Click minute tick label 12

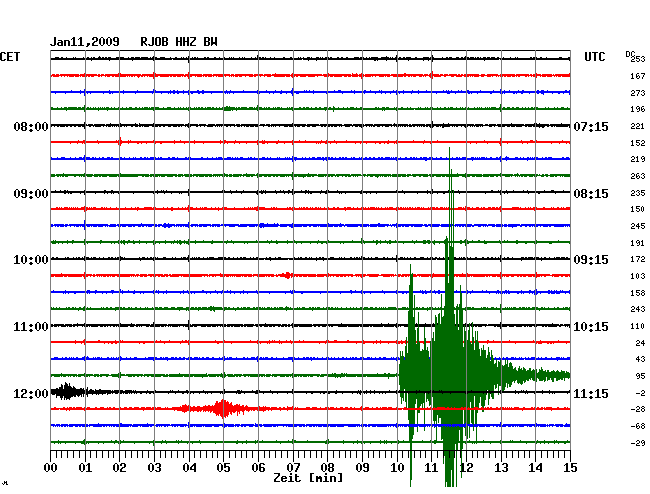coord(466,467)
